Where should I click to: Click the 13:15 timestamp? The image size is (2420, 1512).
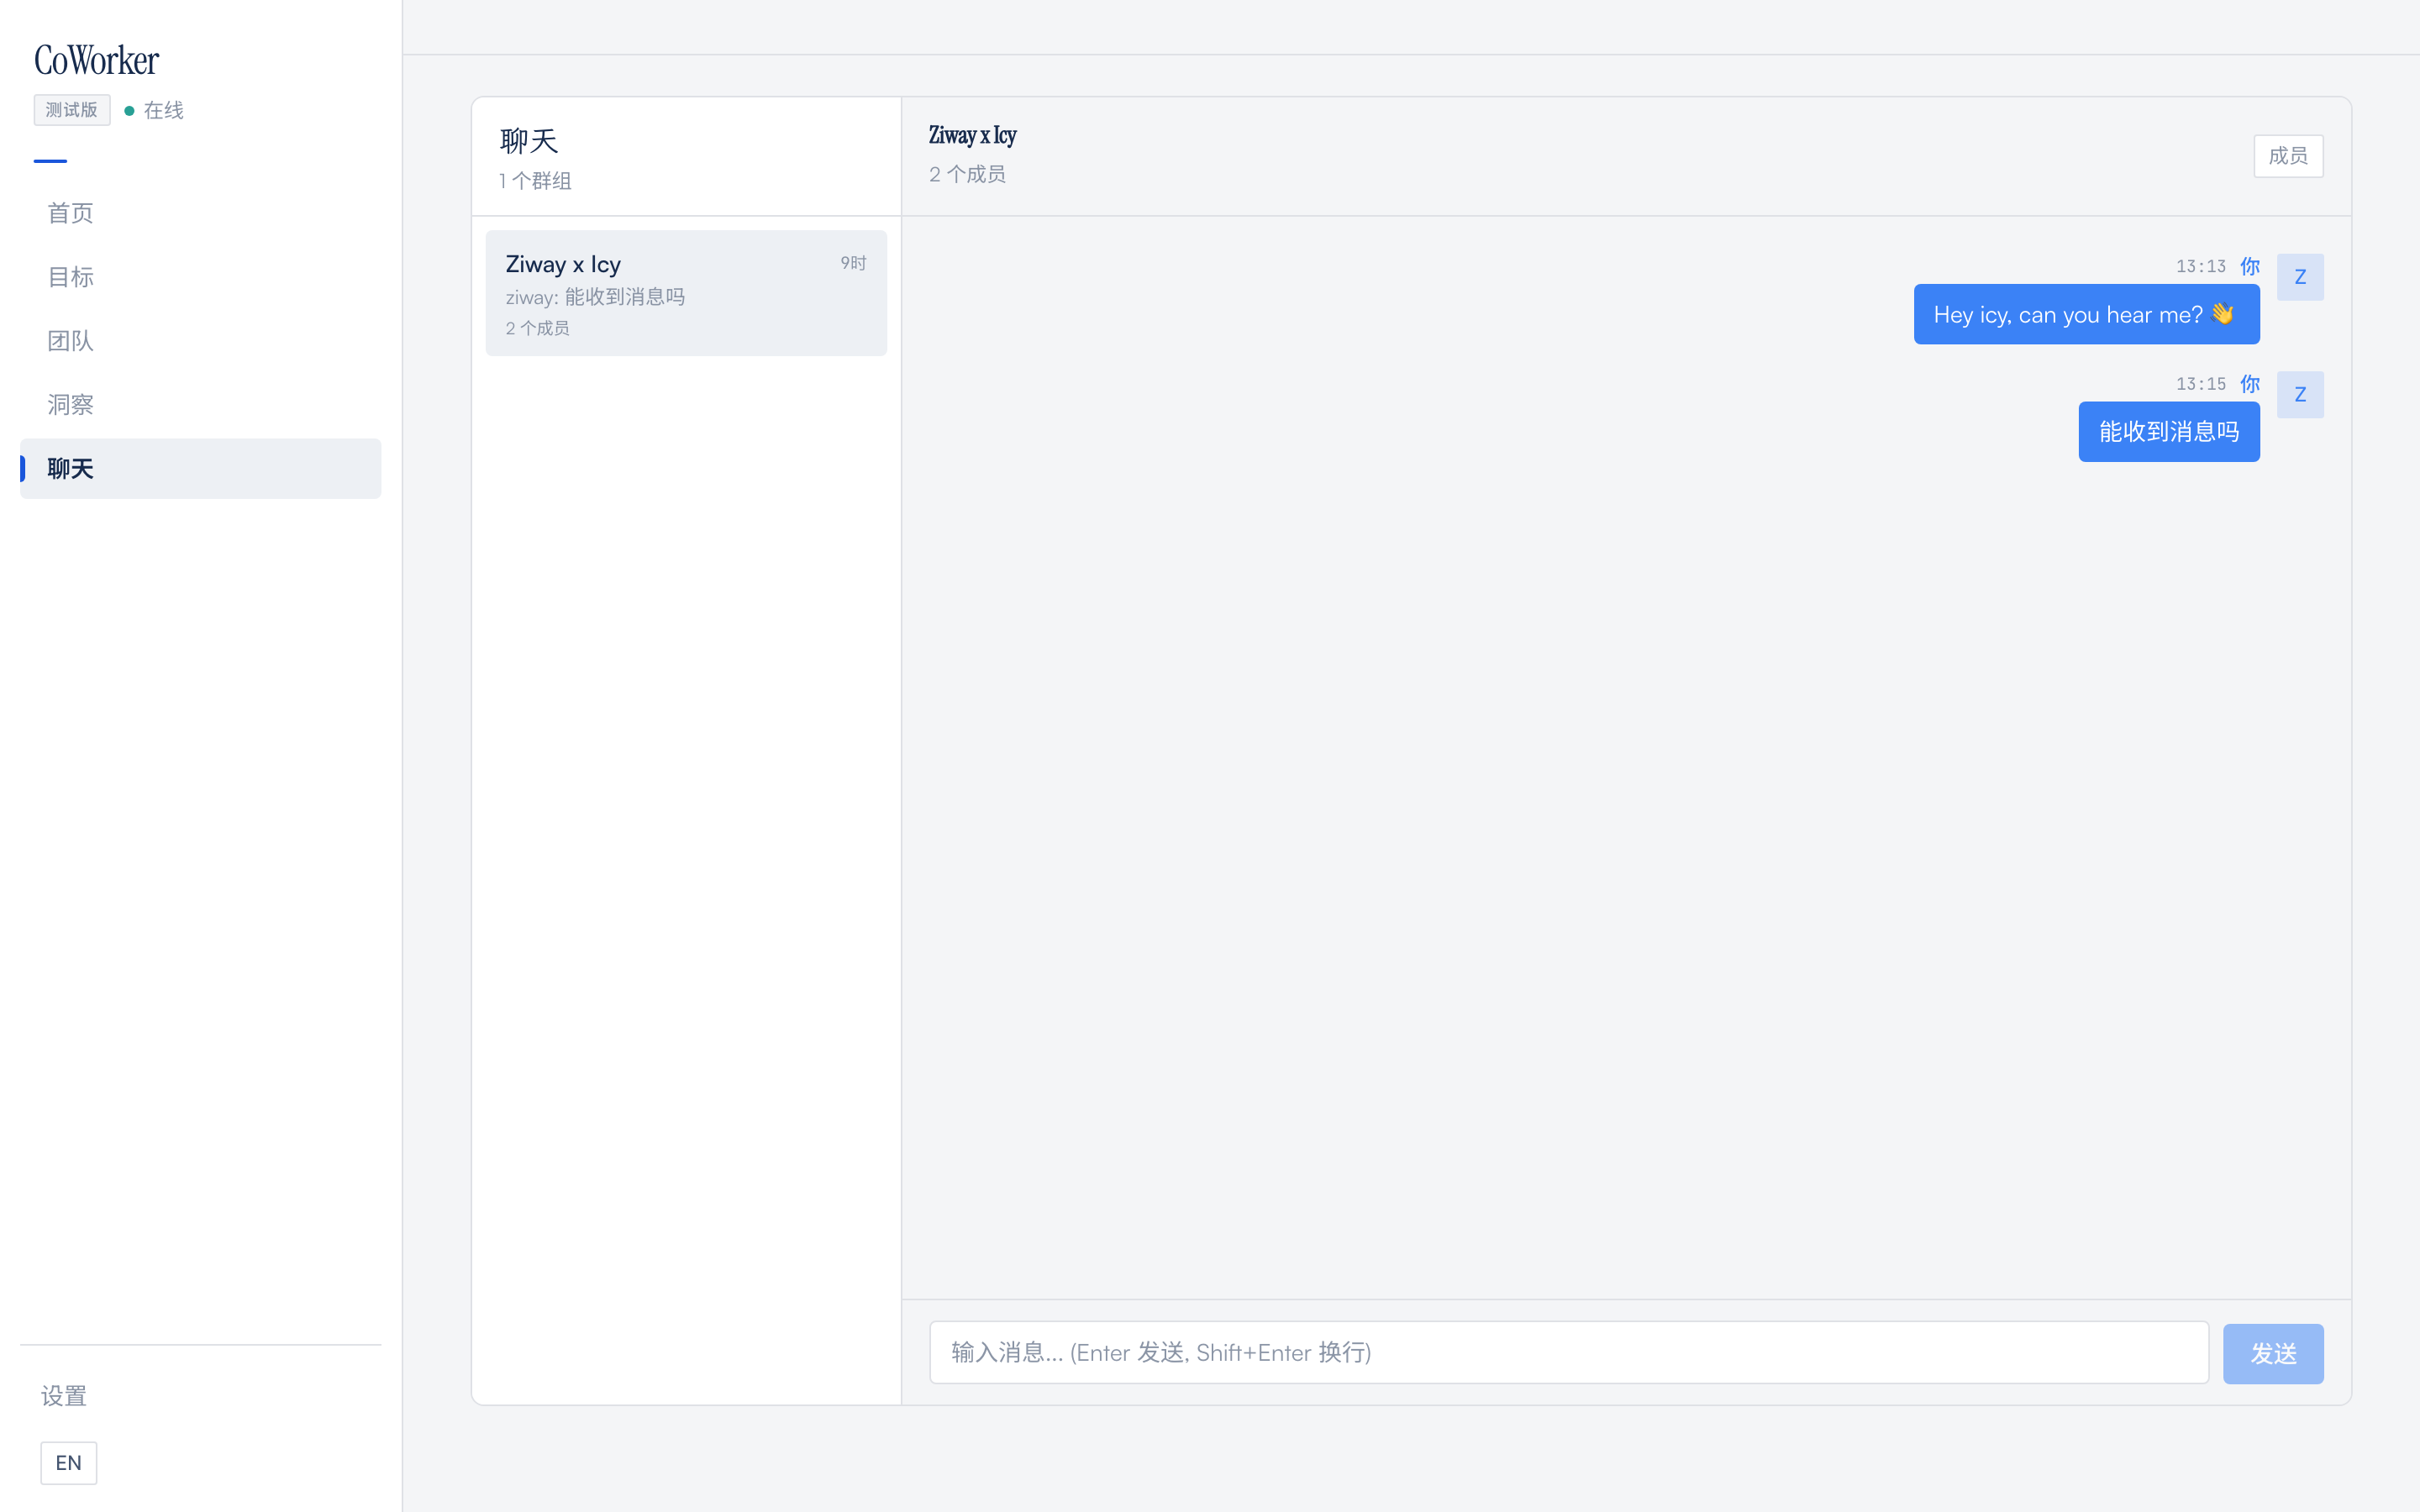[x=2200, y=384]
